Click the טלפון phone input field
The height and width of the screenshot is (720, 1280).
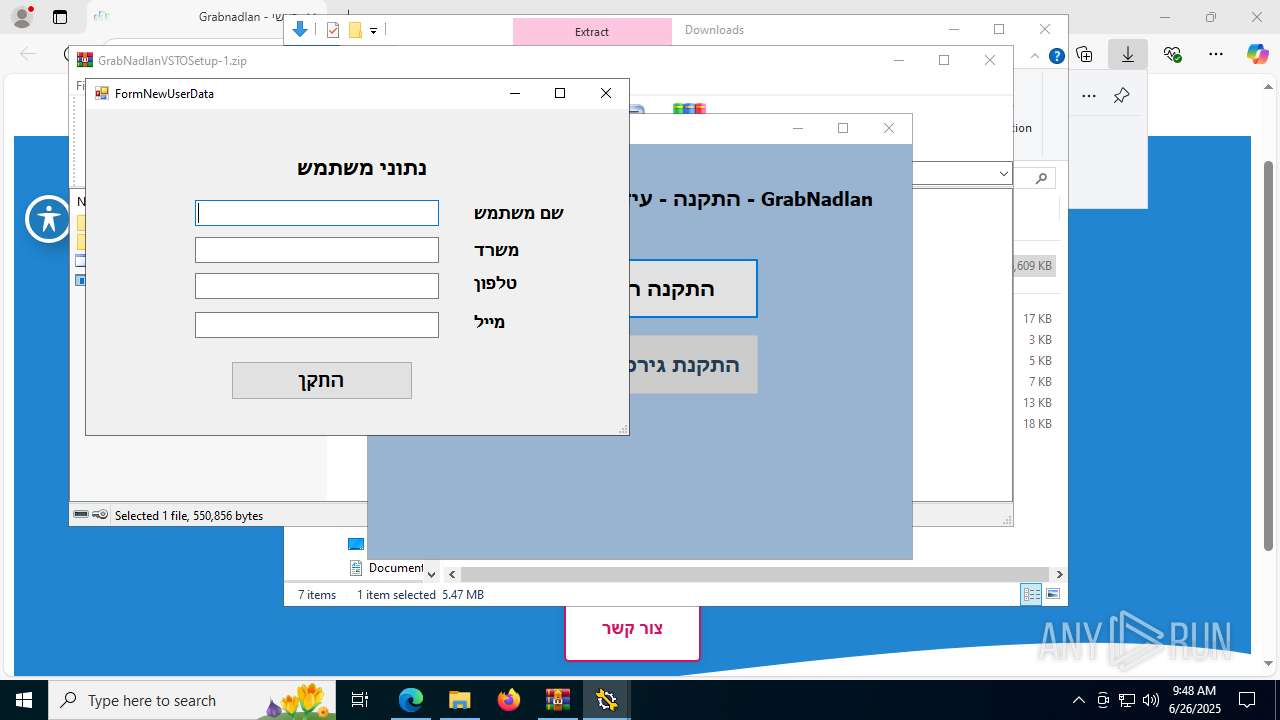pos(317,286)
